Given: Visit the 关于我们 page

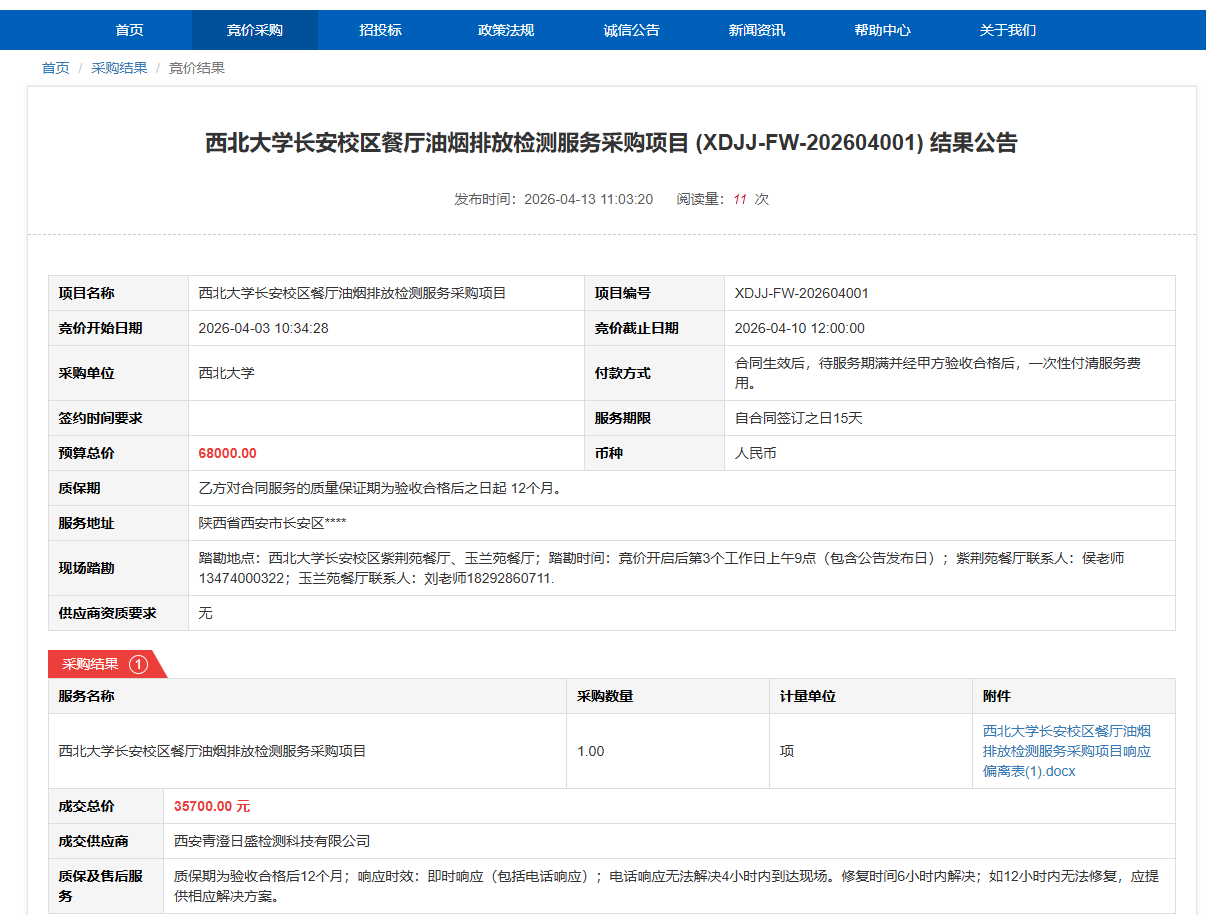Looking at the screenshot, I should (x=1007, y=30).
